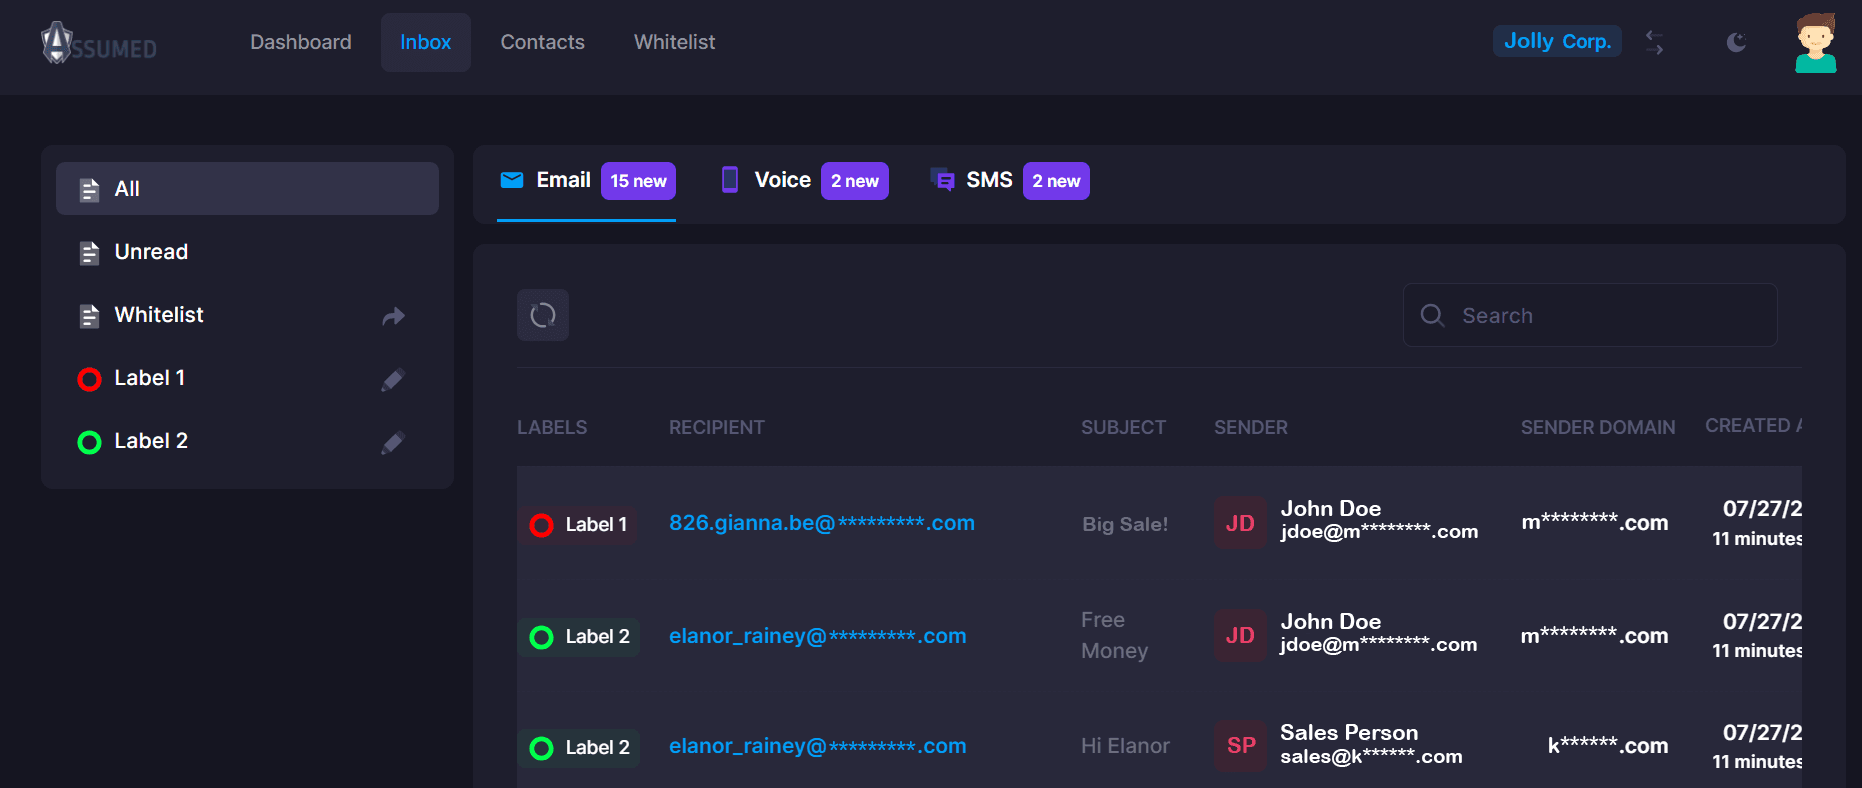Image resolution: width=1862 pixels, height=788 pixels.
Task: Click the refresh inbox icon button
Action: click(x=543, y=315)
